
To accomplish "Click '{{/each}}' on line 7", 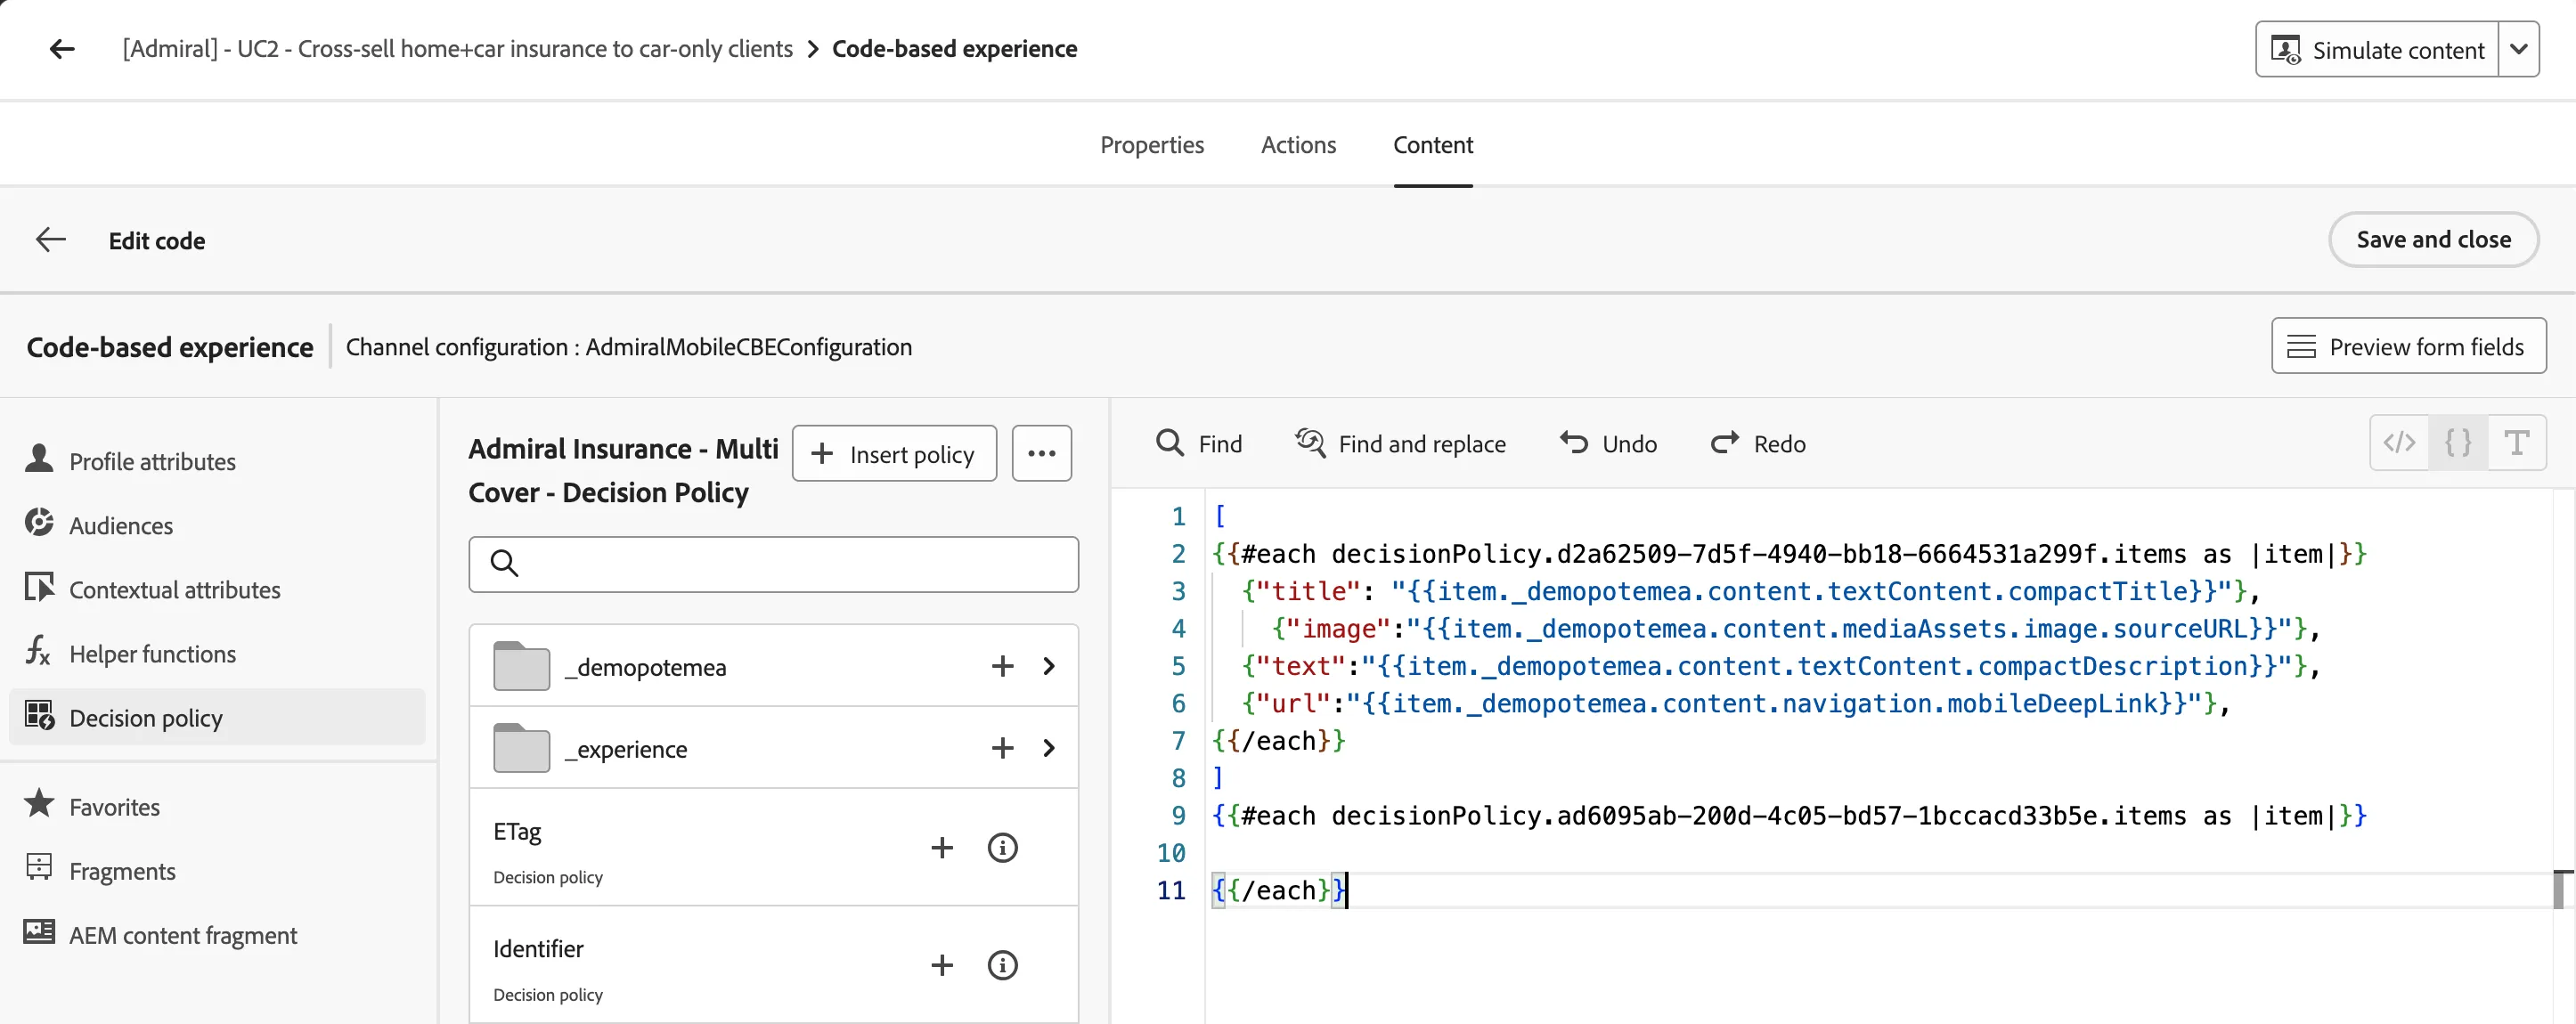I will pos(1279,741).
